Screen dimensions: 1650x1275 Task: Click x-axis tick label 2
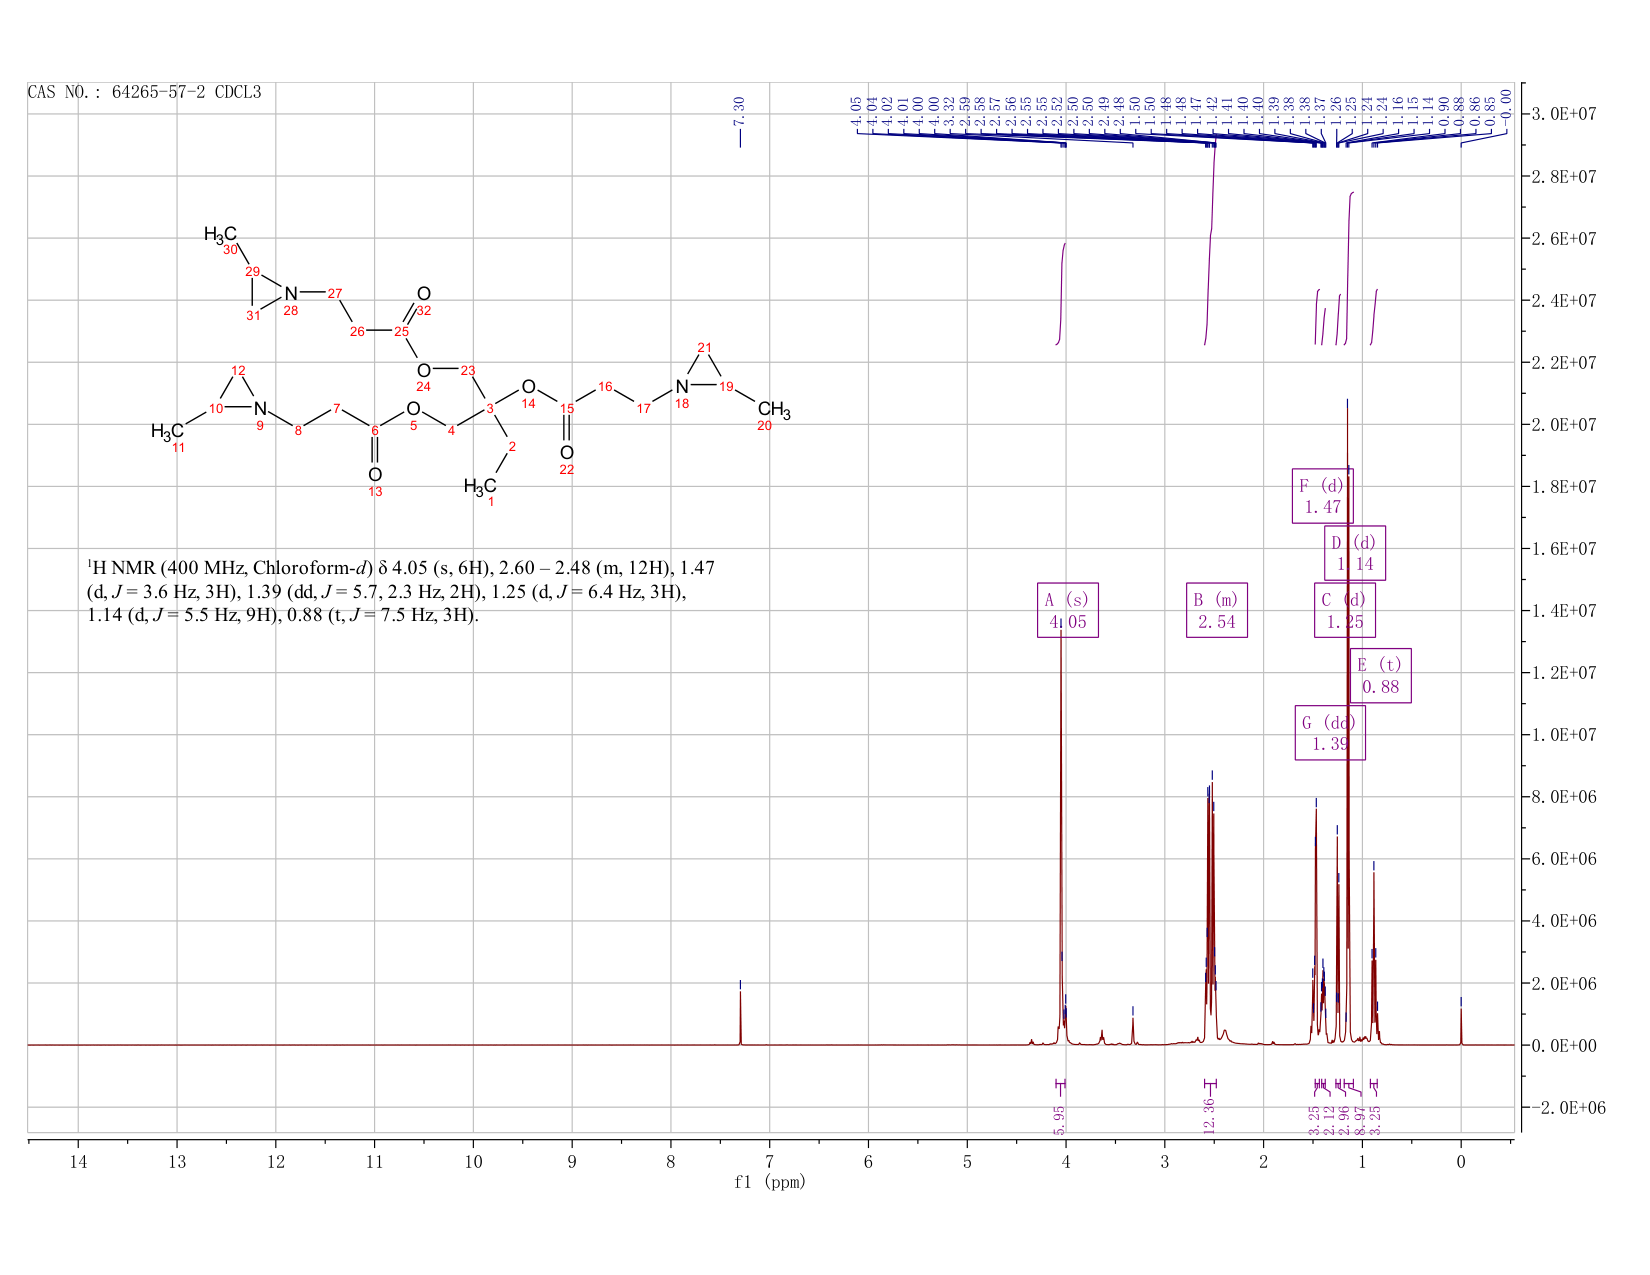pyautogui.click(x=1264, y=1162)
